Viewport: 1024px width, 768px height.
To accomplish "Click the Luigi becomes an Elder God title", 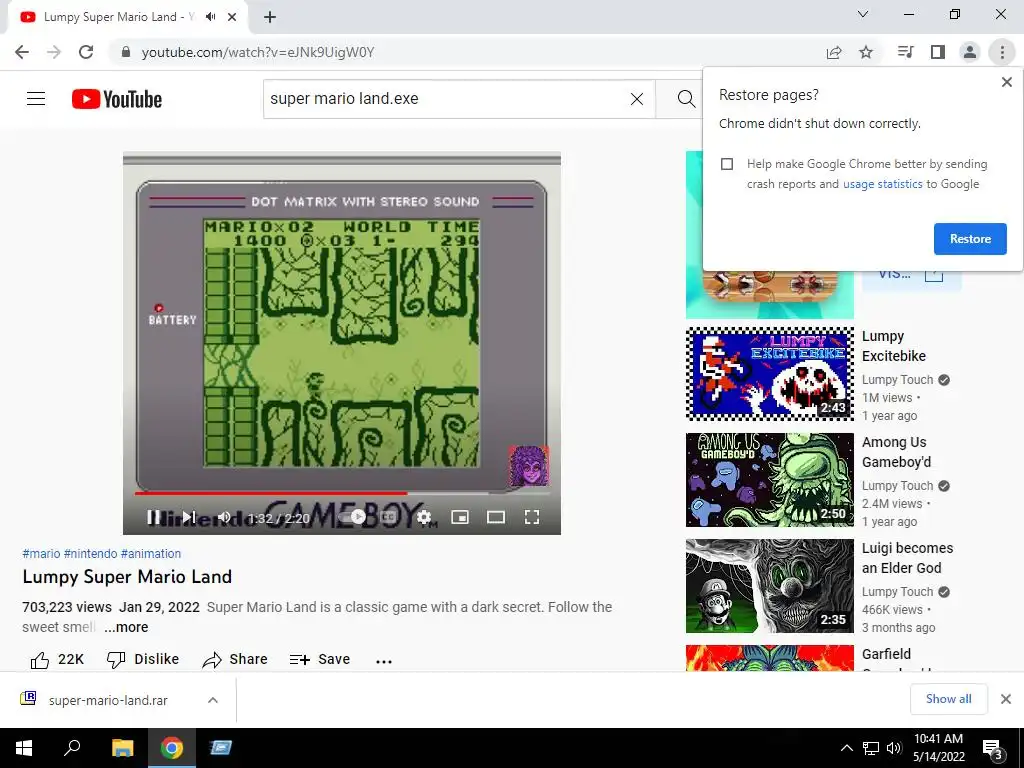I will pos(907,558).
